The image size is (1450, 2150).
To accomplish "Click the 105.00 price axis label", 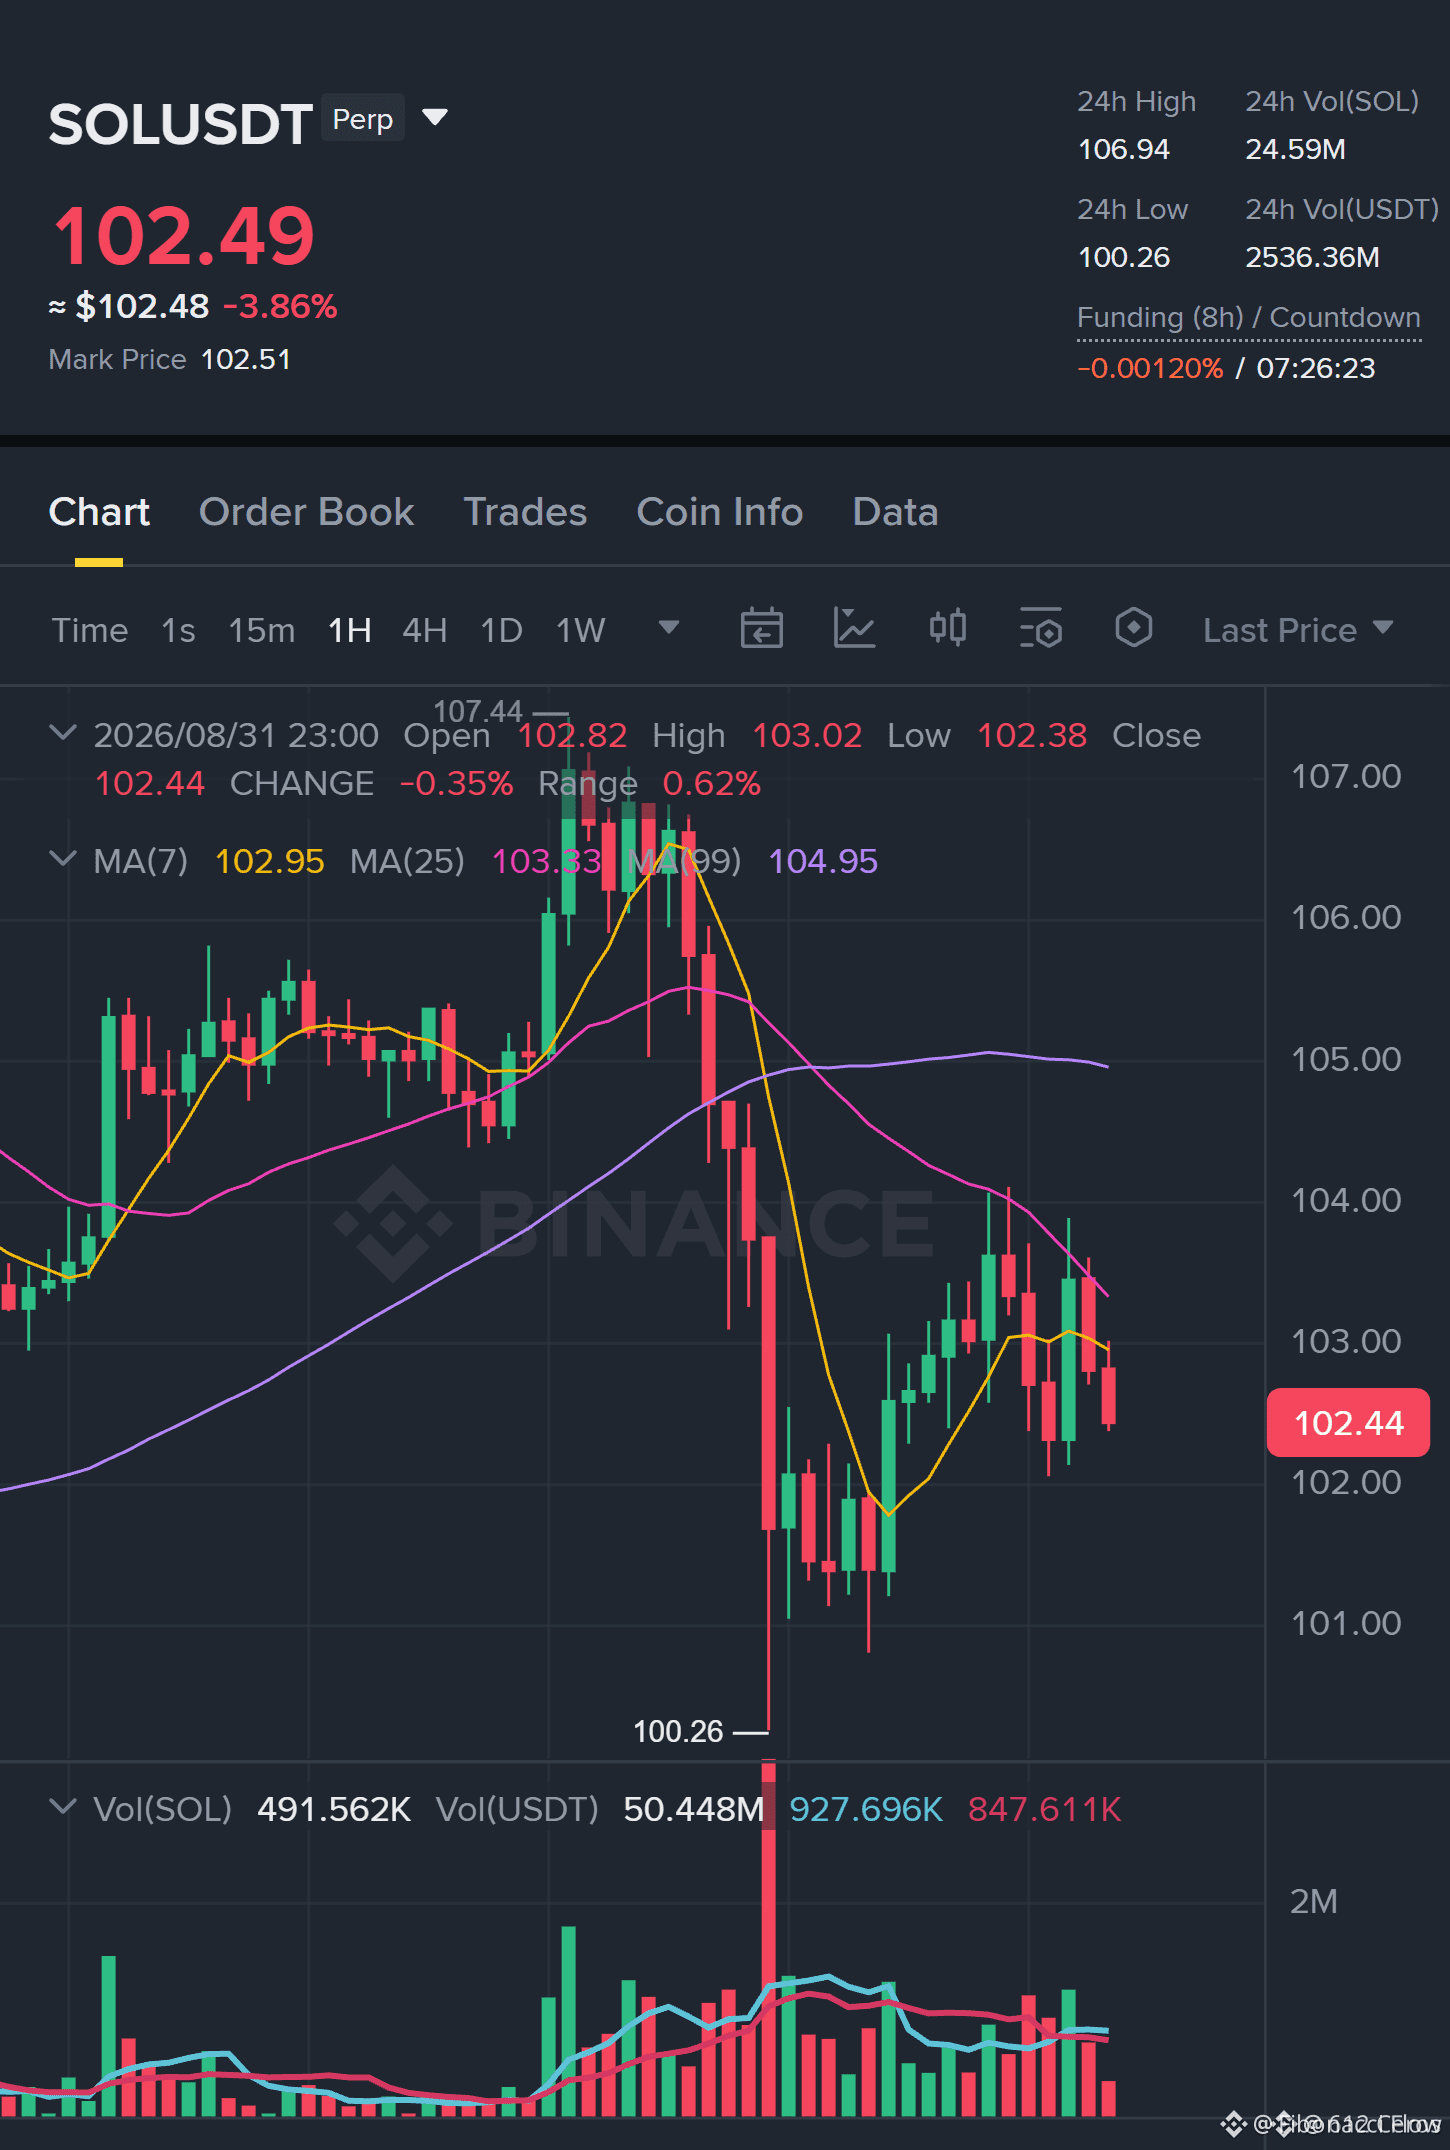I will [x=1346, y=1059].
